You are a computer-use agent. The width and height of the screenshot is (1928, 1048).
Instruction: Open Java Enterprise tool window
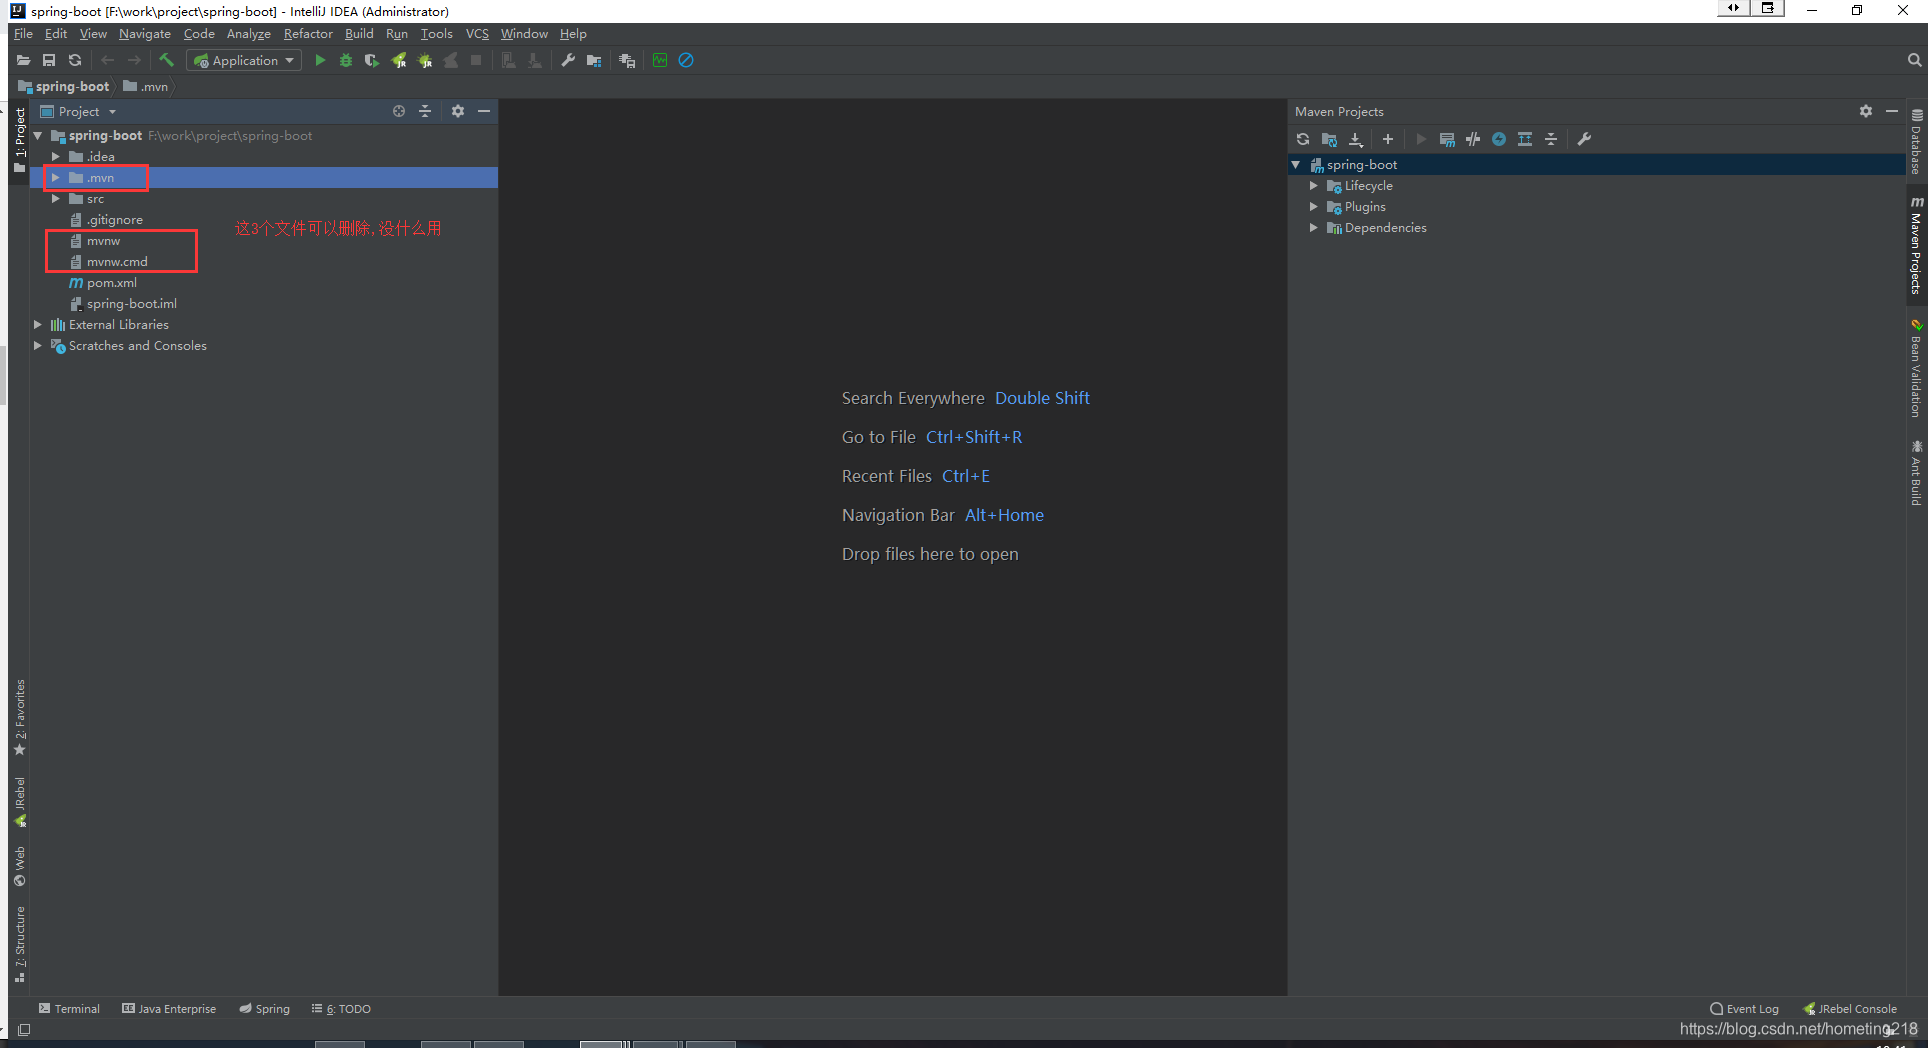pyautogui.click(x=169, y=1009)
